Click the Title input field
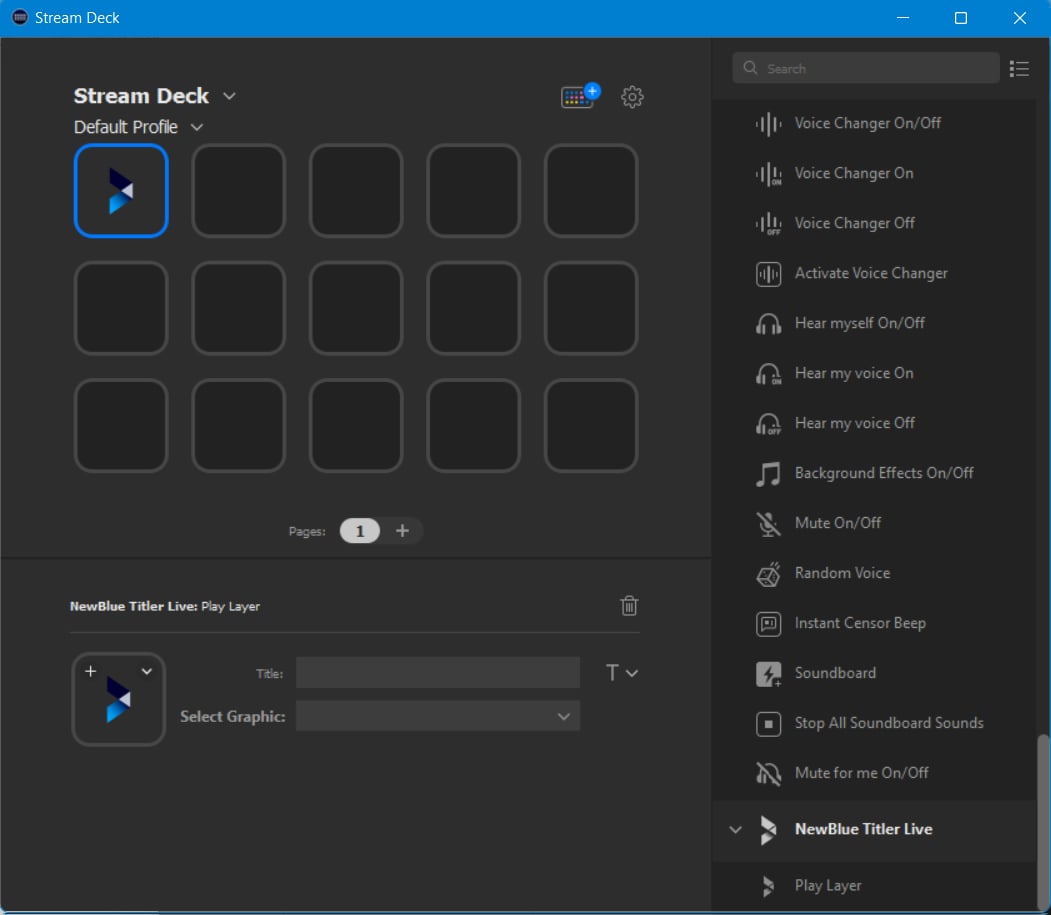The height and width of the screenshot is (915, 1051). (x=438, y=672)
